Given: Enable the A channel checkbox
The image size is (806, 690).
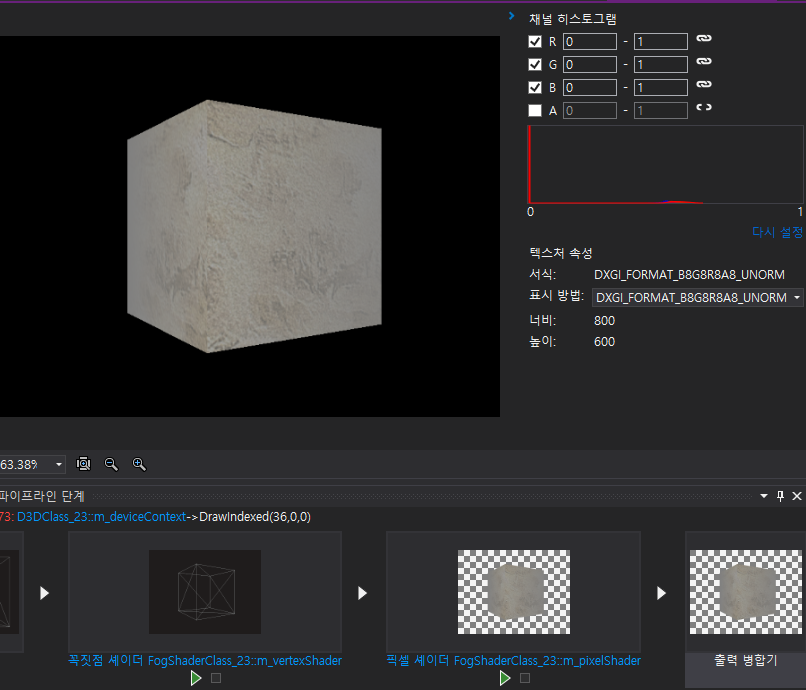Looking at the screenshot, I should pyautogui.click(x=535, y=111).
